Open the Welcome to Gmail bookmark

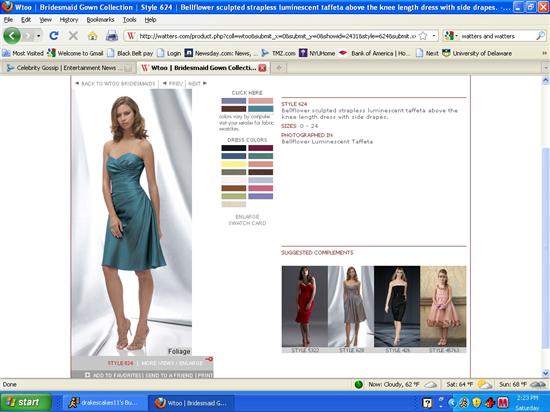coord(75,53)
